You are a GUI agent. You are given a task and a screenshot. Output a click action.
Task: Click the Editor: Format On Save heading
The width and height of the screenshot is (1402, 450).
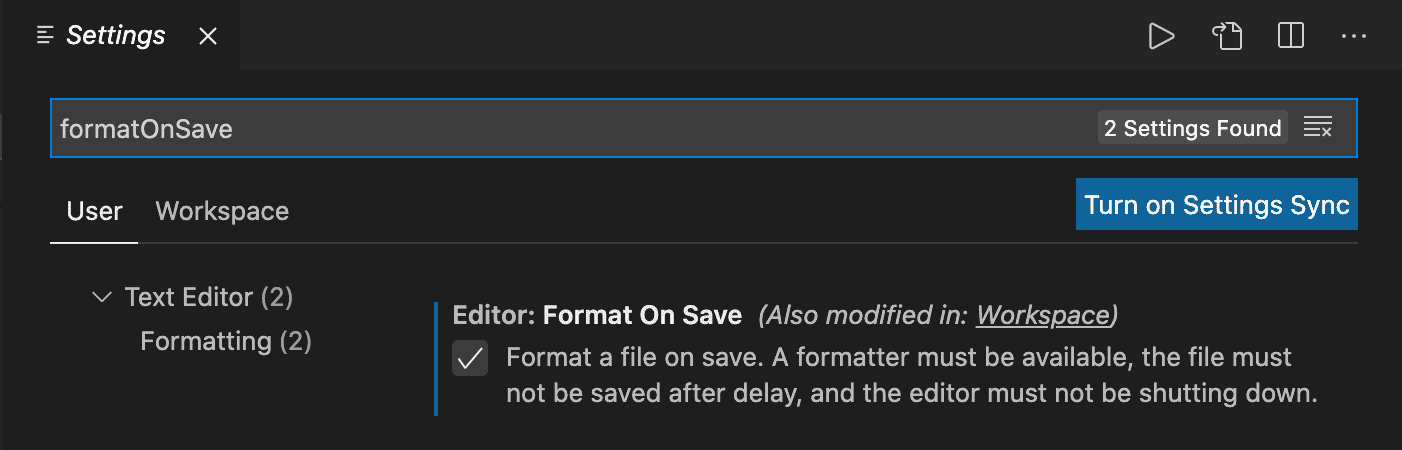[597, 315]
